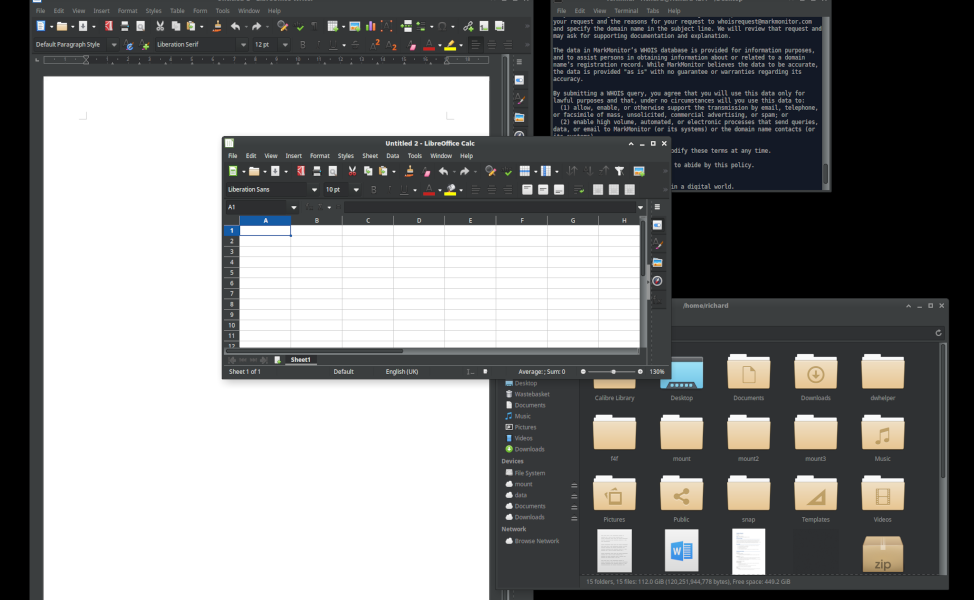
Task: Open the Sheet menu in Calc
Action: coord(370,156)
